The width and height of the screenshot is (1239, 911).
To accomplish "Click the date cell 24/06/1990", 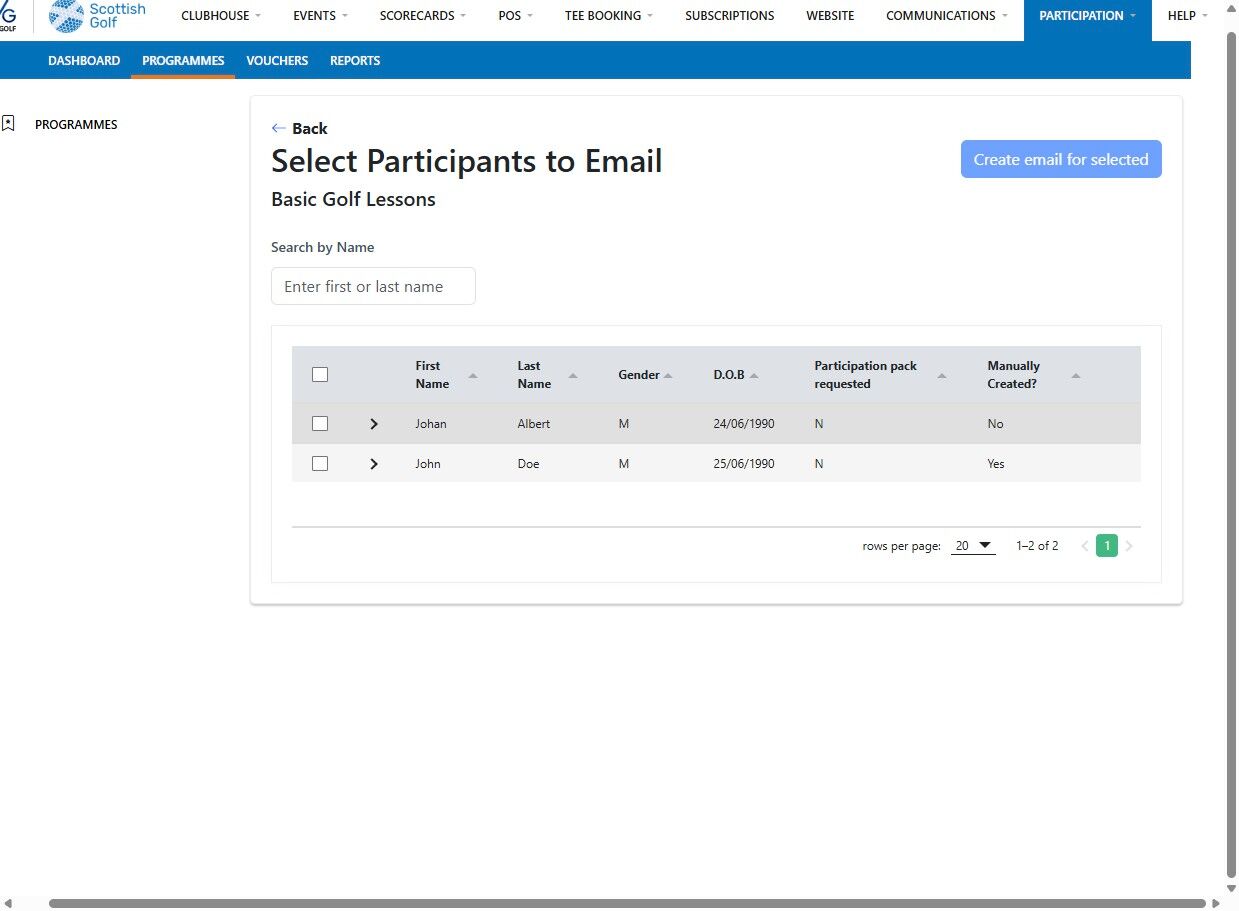I will tap(744, 424).
